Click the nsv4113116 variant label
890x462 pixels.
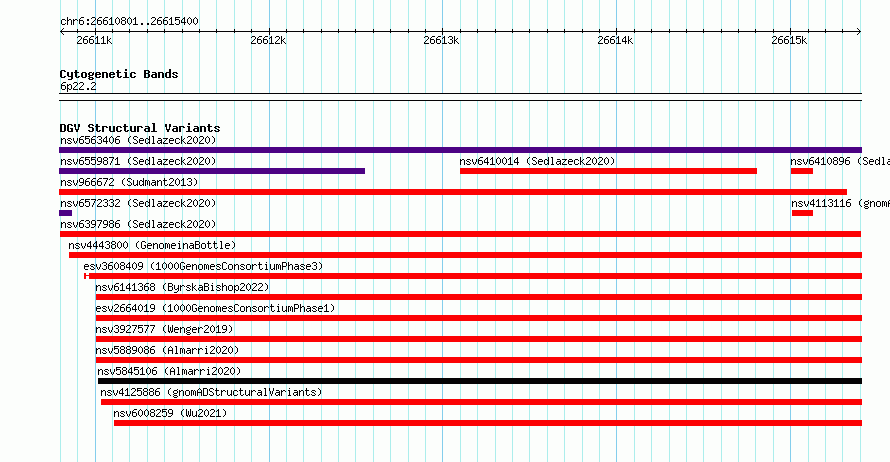click(840, 203)
